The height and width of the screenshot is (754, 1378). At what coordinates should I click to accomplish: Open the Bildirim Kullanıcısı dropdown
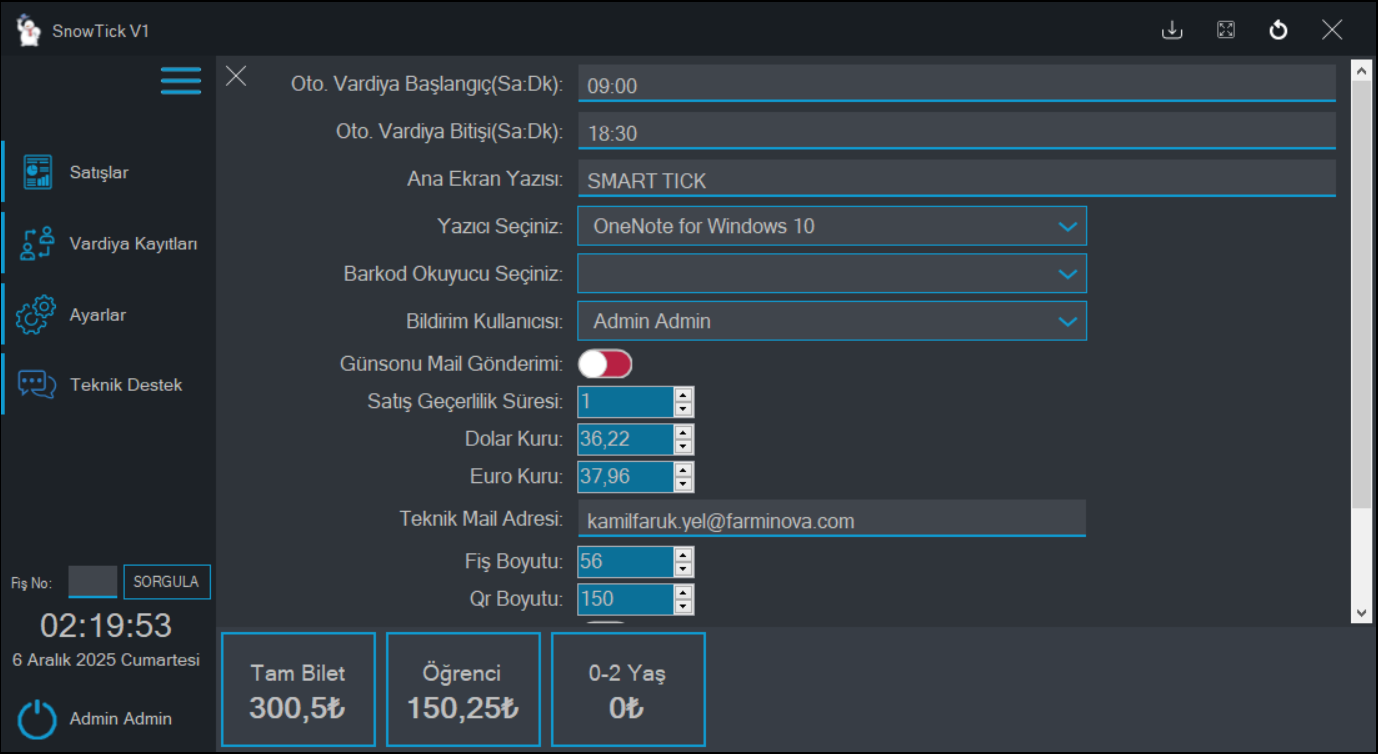click(x=831, y=321)
